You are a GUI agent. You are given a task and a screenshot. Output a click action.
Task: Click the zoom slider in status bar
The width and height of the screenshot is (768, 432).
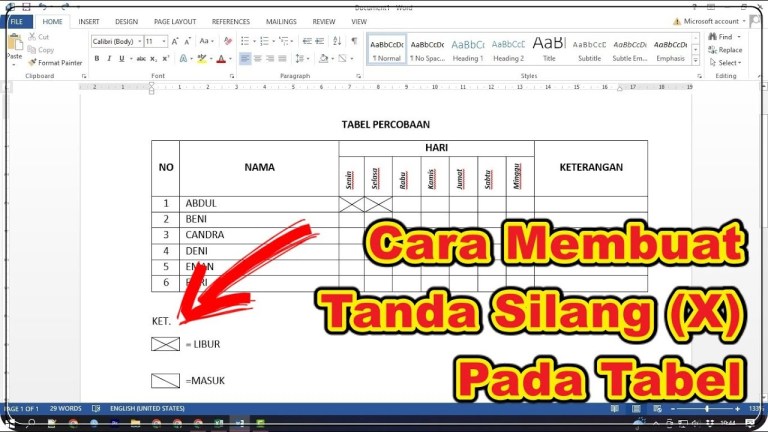pyautogui.click(x=707, y=409)
